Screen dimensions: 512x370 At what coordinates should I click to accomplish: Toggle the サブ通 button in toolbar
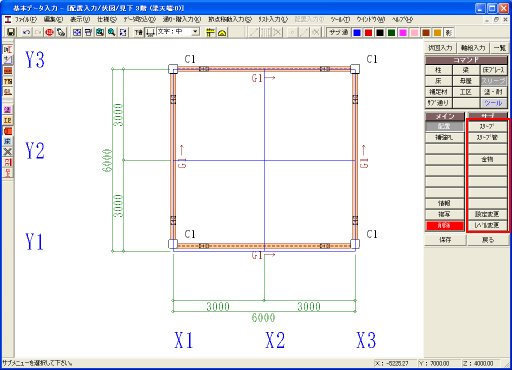[338, 32]
